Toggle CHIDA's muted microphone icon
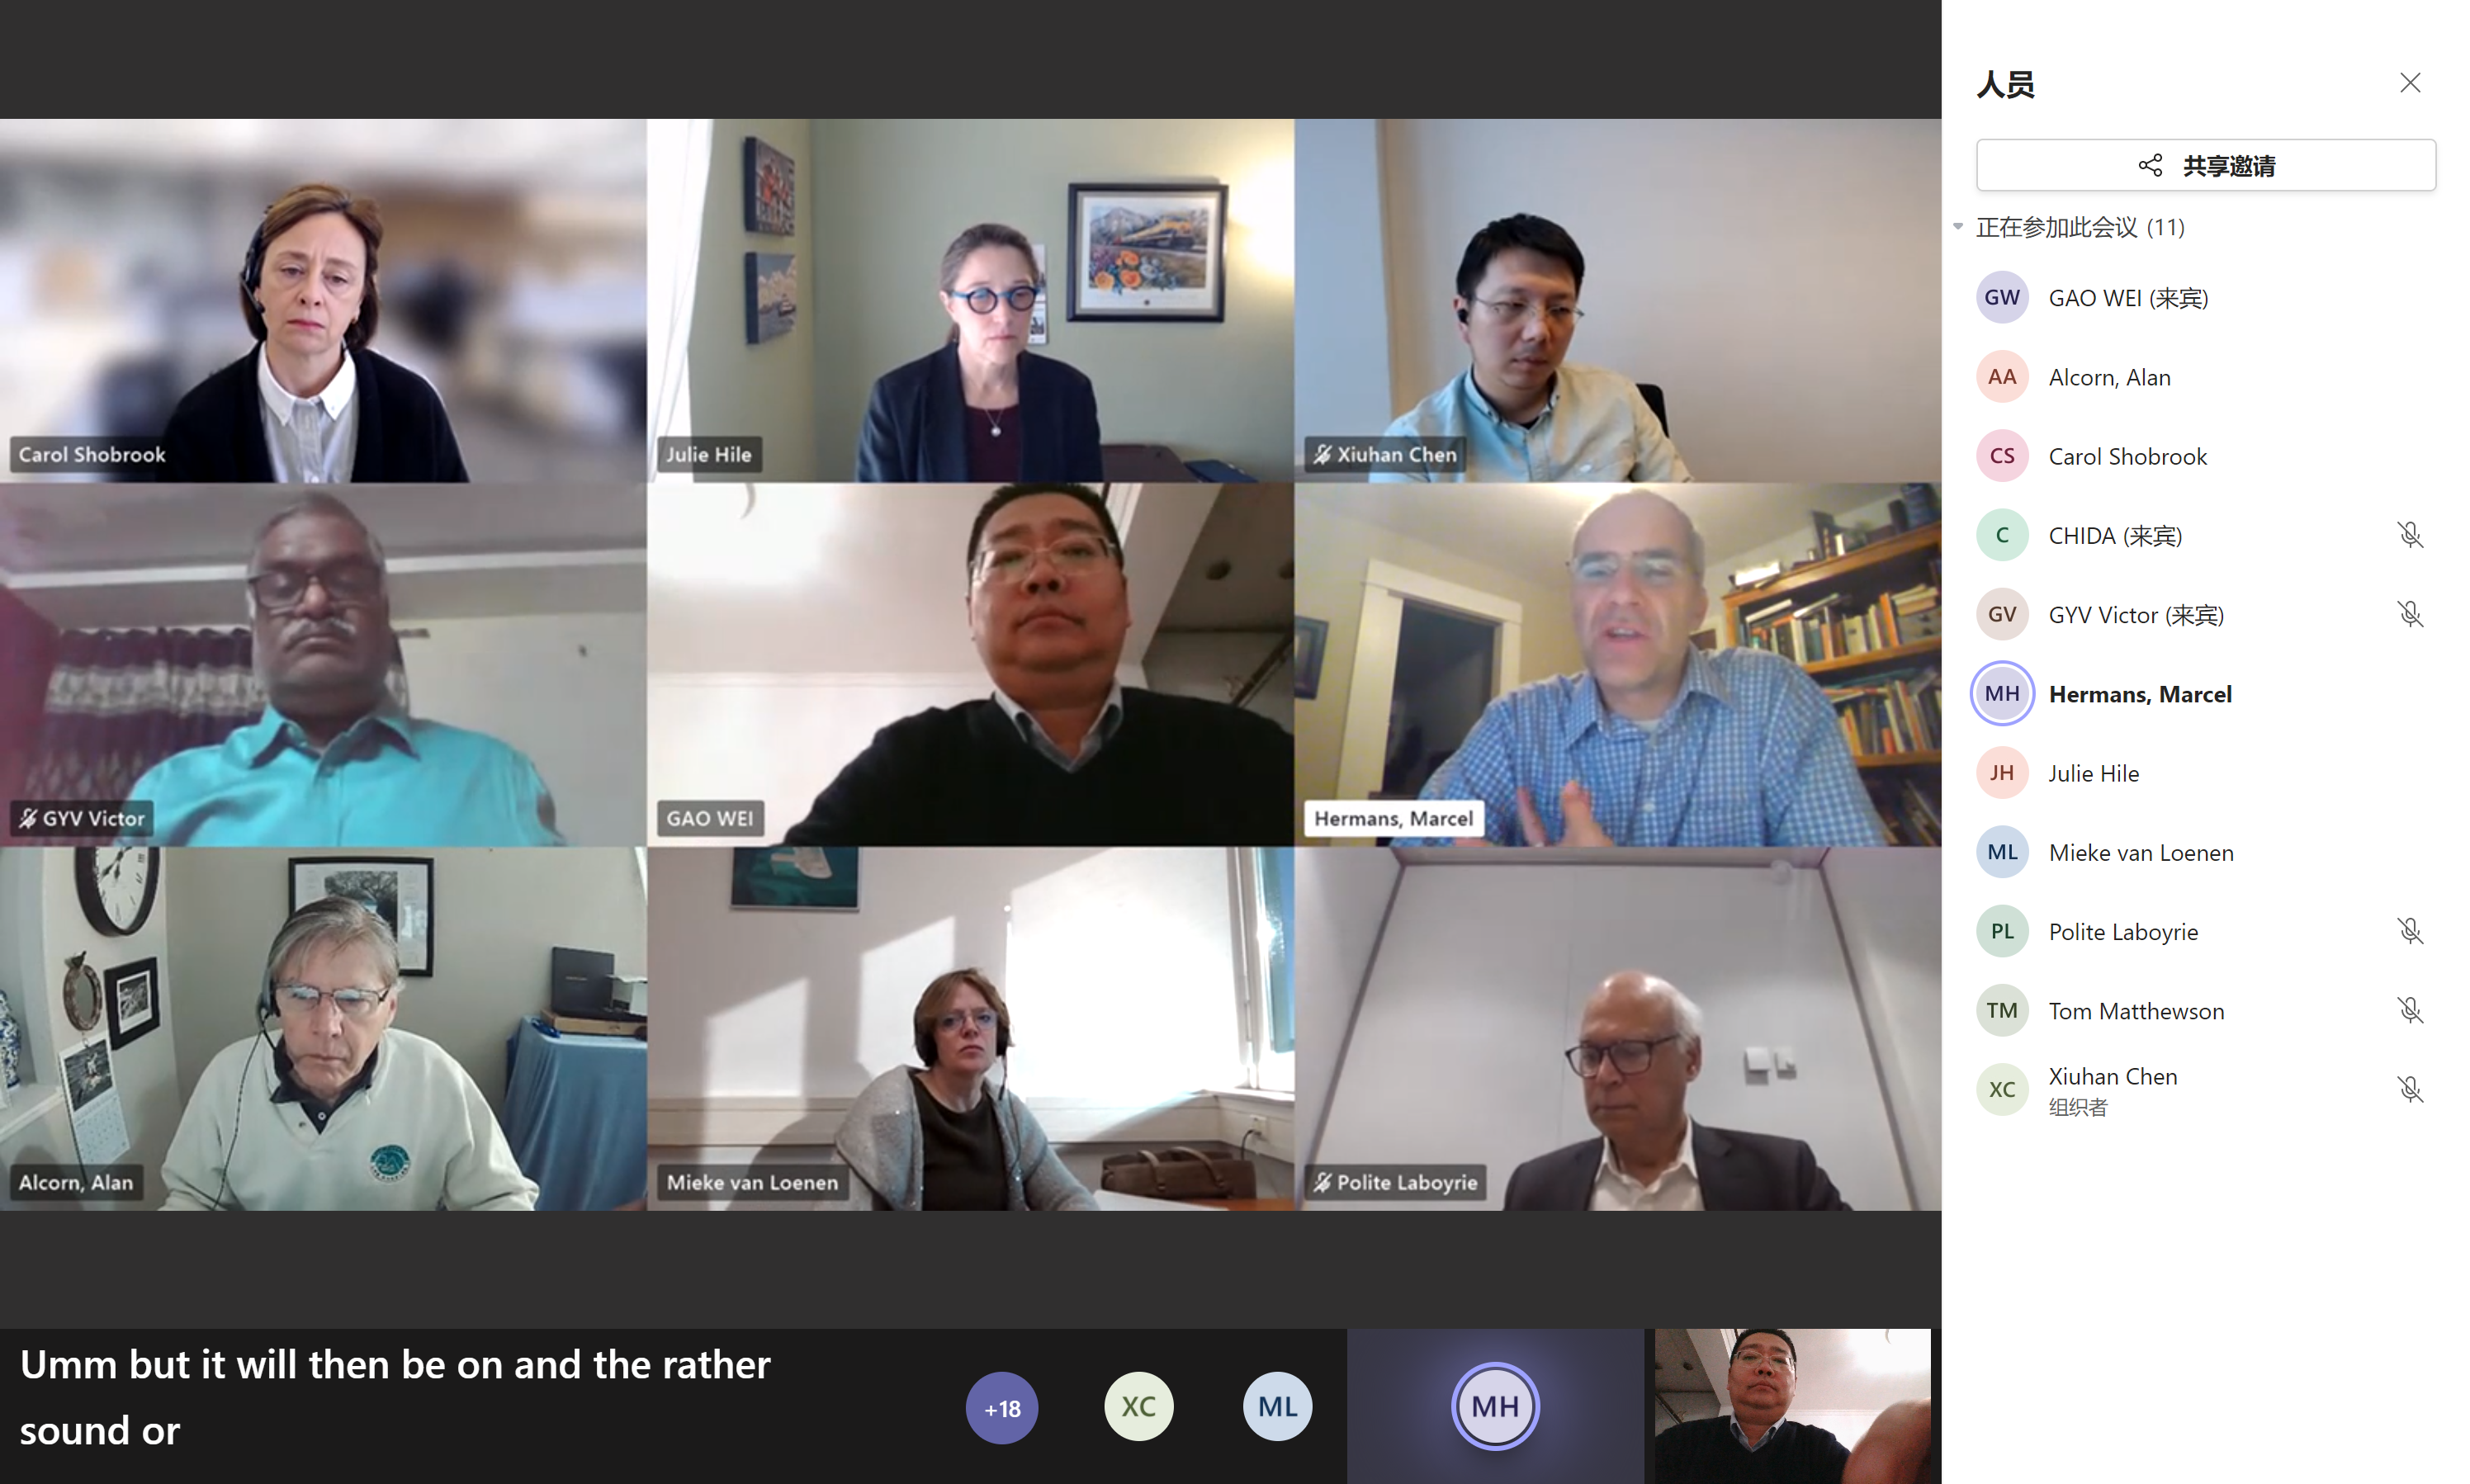 point(2410,535)
